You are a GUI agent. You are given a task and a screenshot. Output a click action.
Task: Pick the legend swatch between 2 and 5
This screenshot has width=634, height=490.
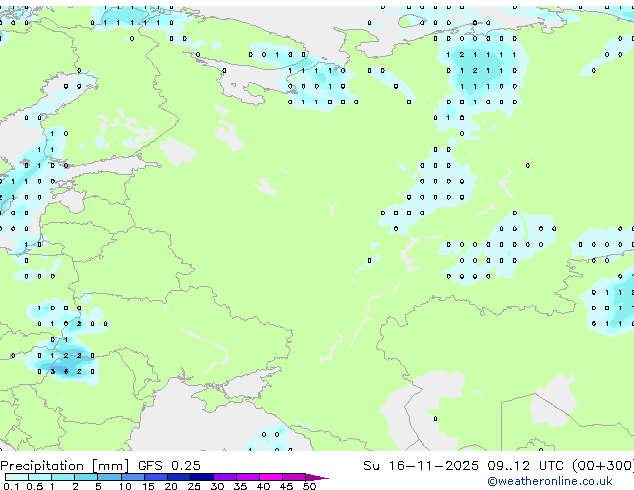coord(86,477)
